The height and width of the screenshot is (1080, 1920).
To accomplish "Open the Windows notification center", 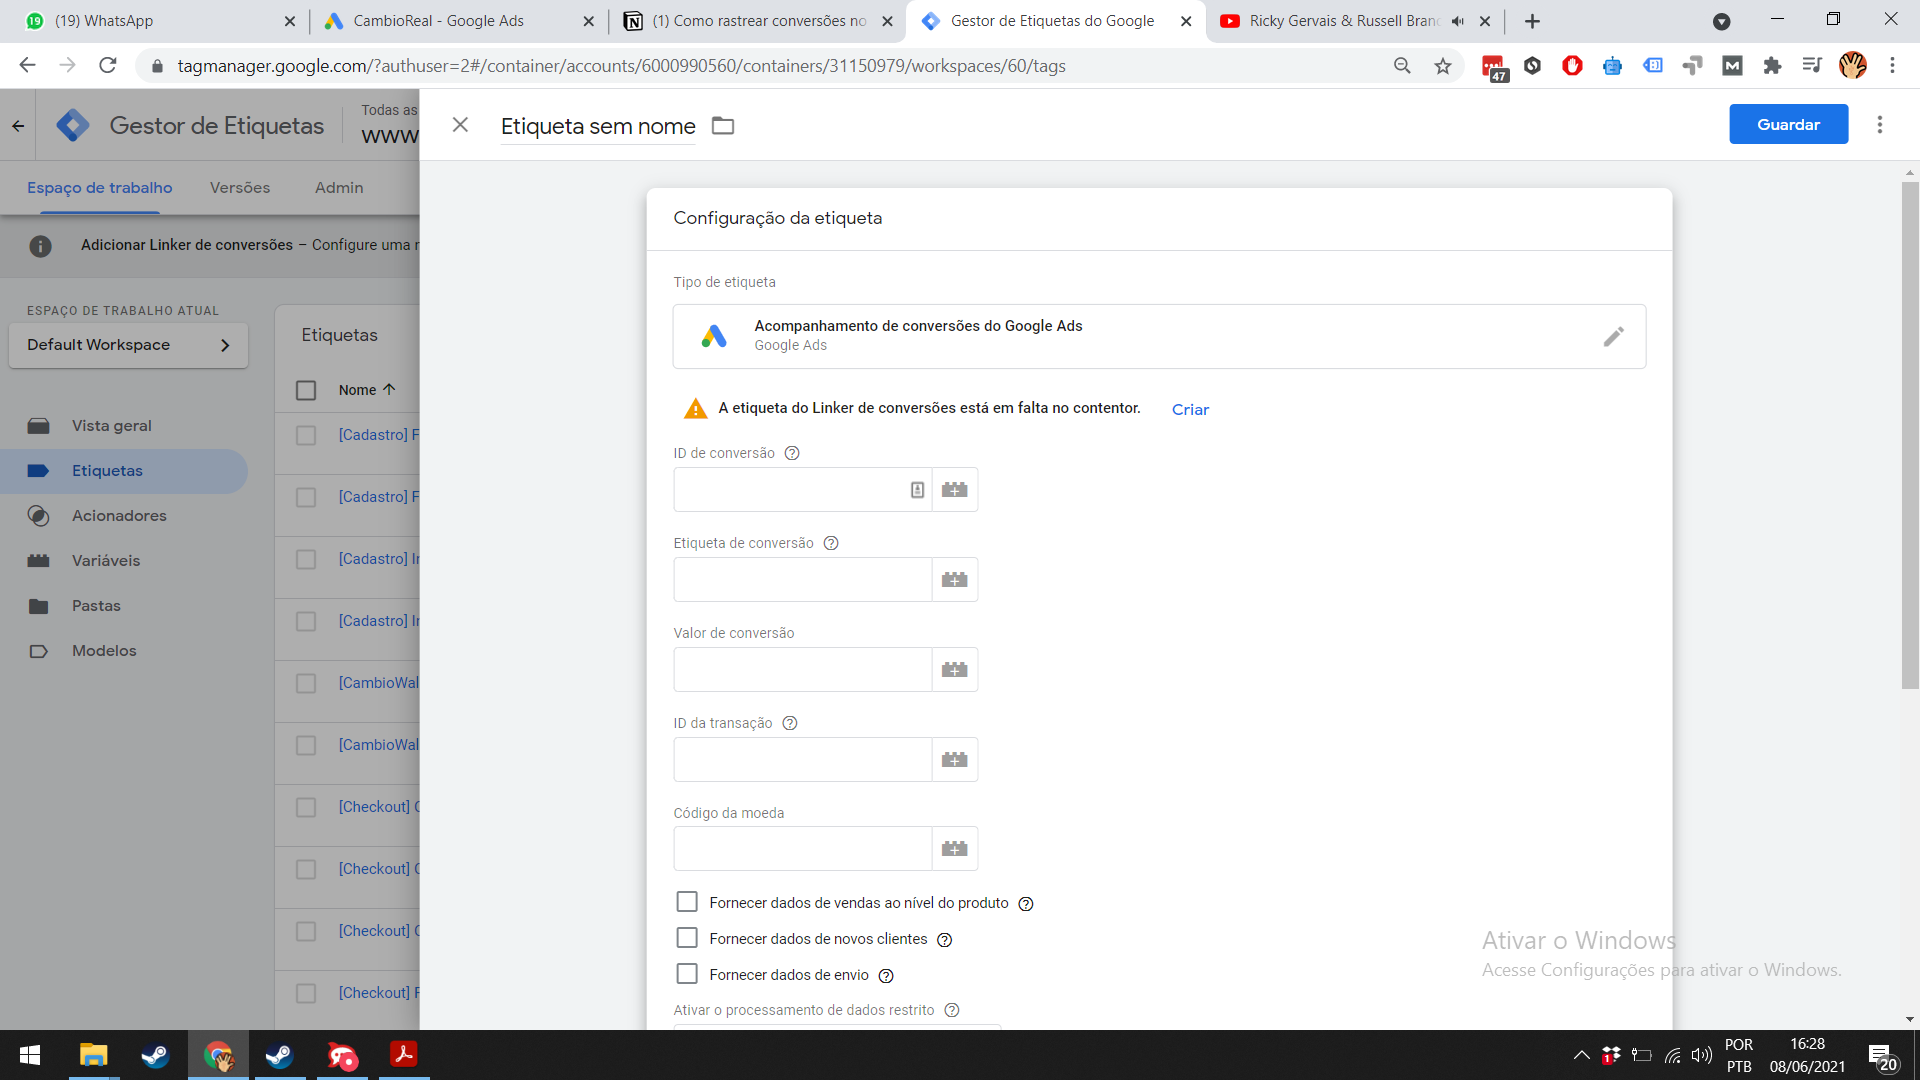I will coord(1882,1057).
